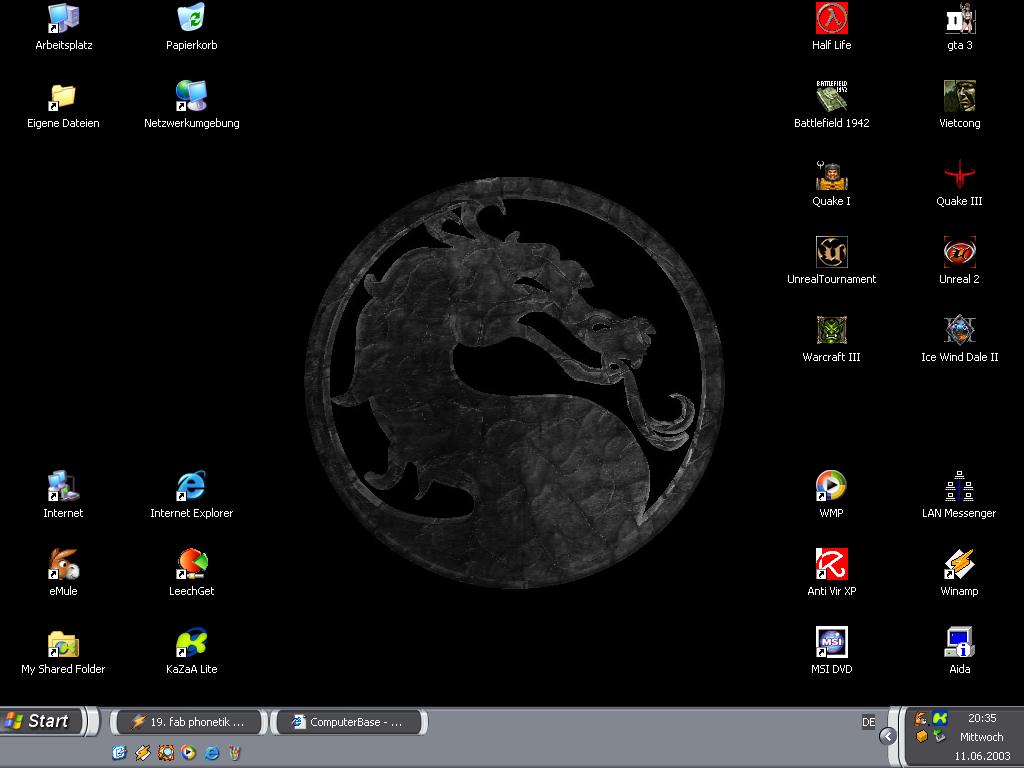
Task: Switch to the ComputerBase taskbar window
Action: pos(349,722)
